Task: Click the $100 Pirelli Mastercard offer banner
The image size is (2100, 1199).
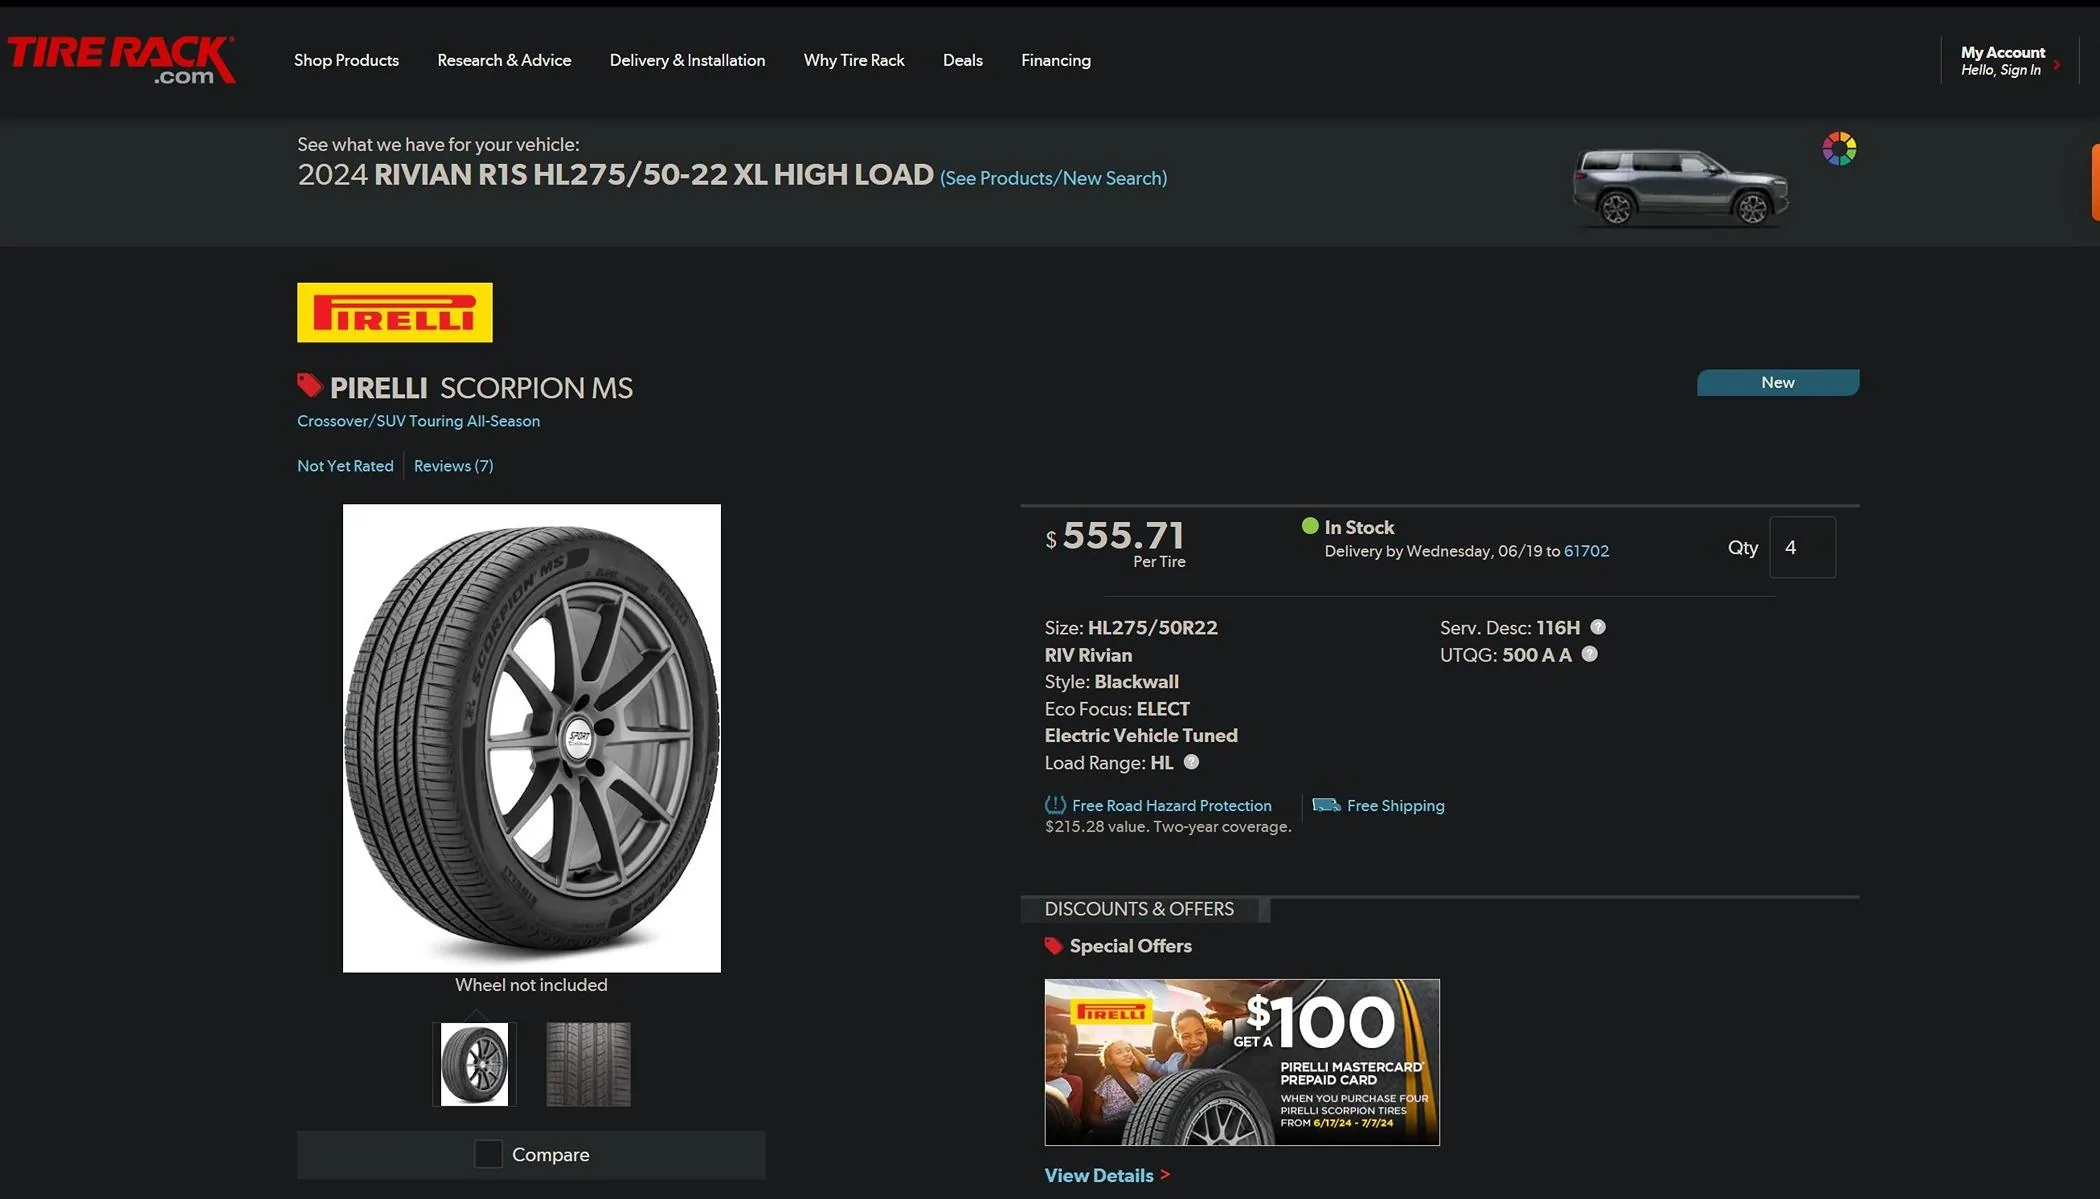Action: tap(1242, 1062)
